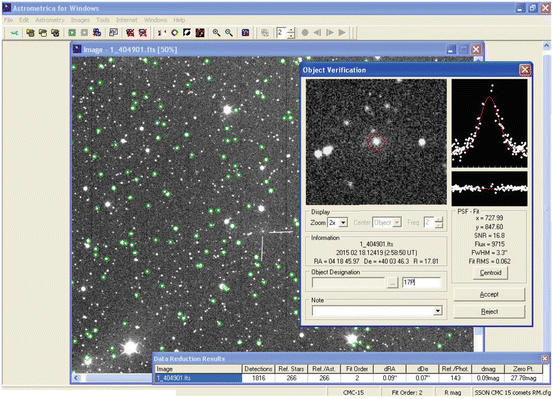Click the green astrometric reduction toolbar icon
553x399 pixels.
coord(72,33)
